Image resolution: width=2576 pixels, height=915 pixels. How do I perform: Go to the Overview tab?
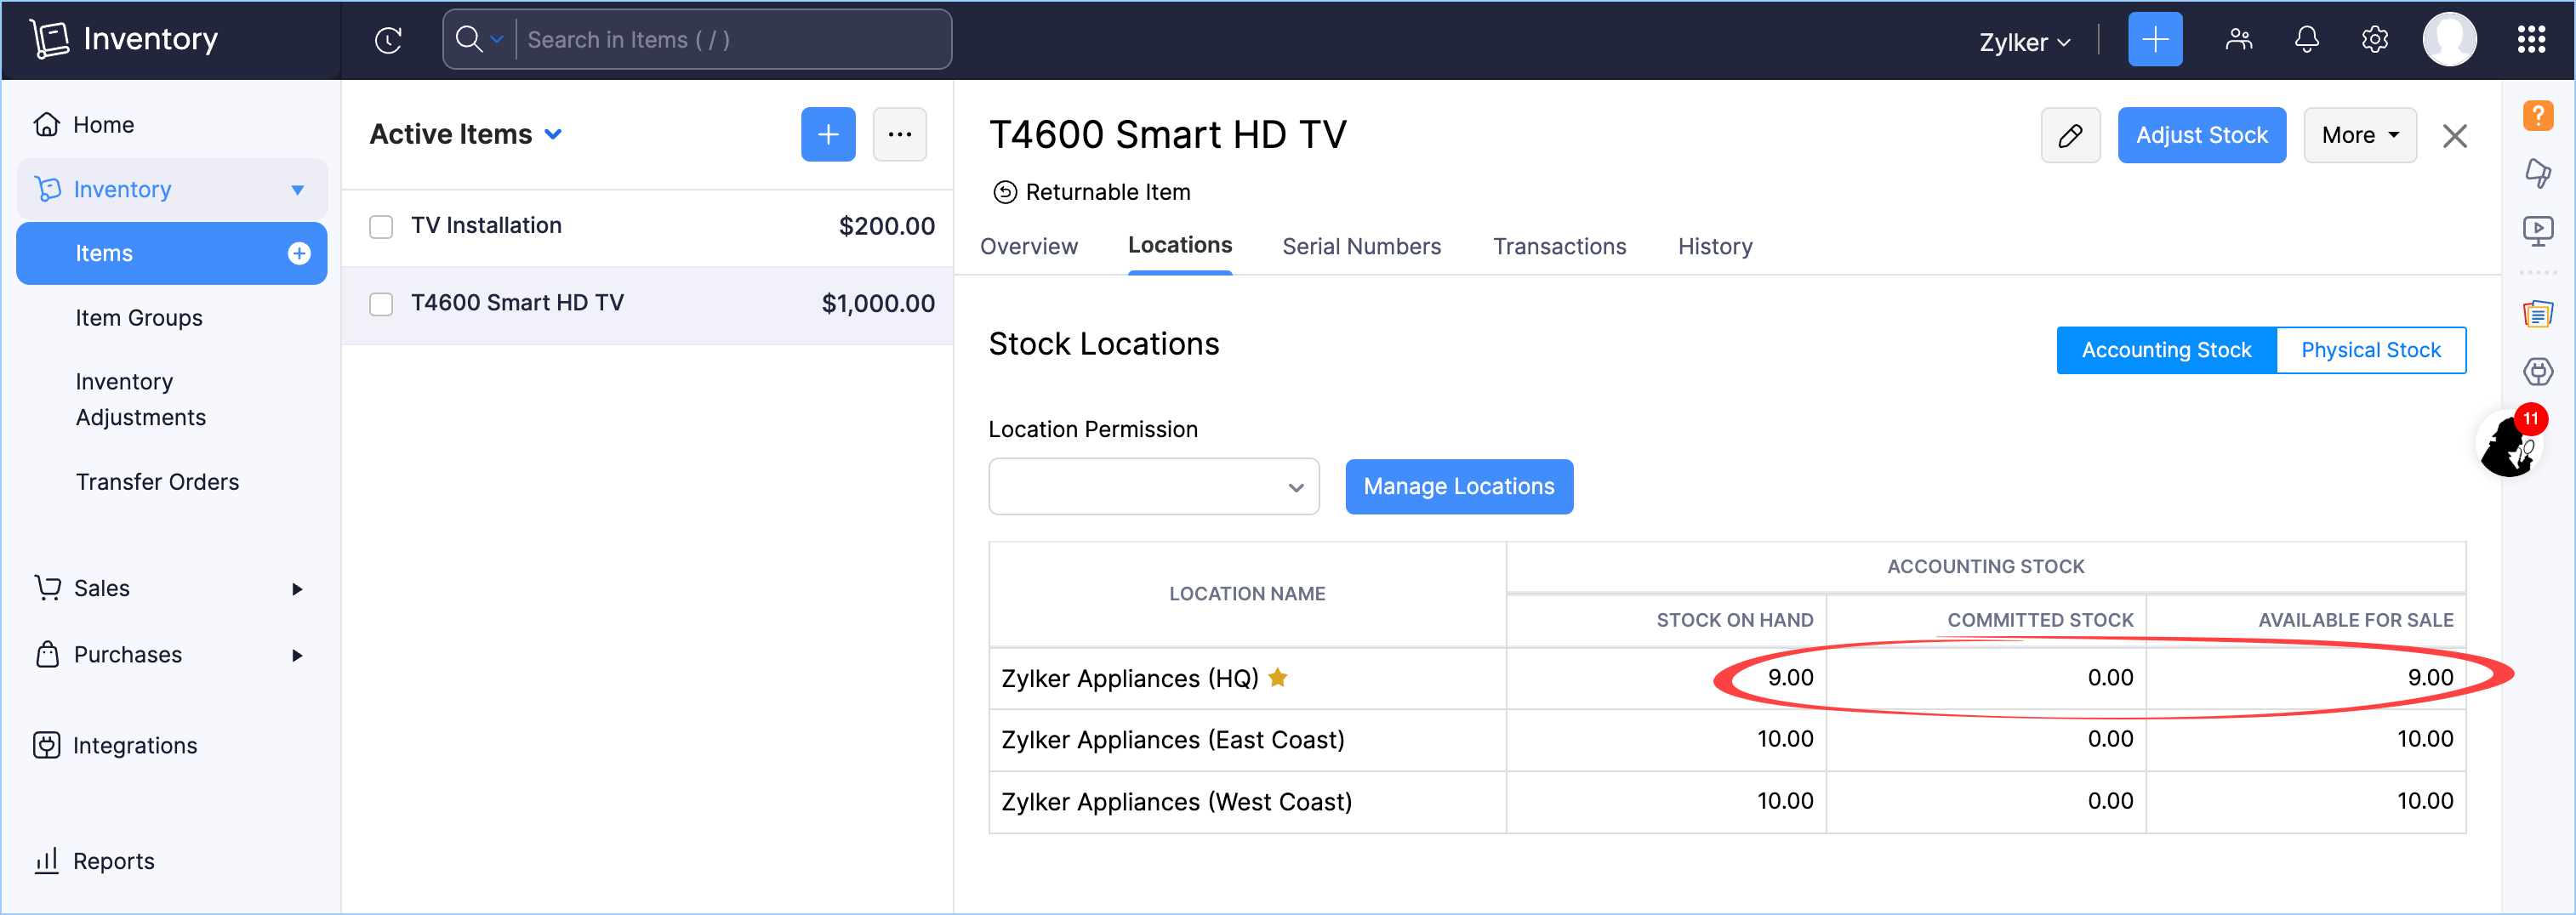[x=1028, y=247]
